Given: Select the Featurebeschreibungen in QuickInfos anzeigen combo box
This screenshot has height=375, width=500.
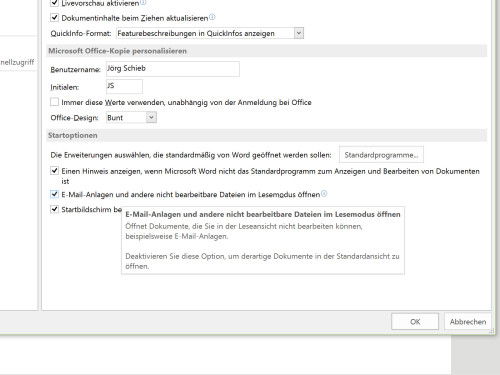Looking at the screenshot, I should [x=210, y=33].
